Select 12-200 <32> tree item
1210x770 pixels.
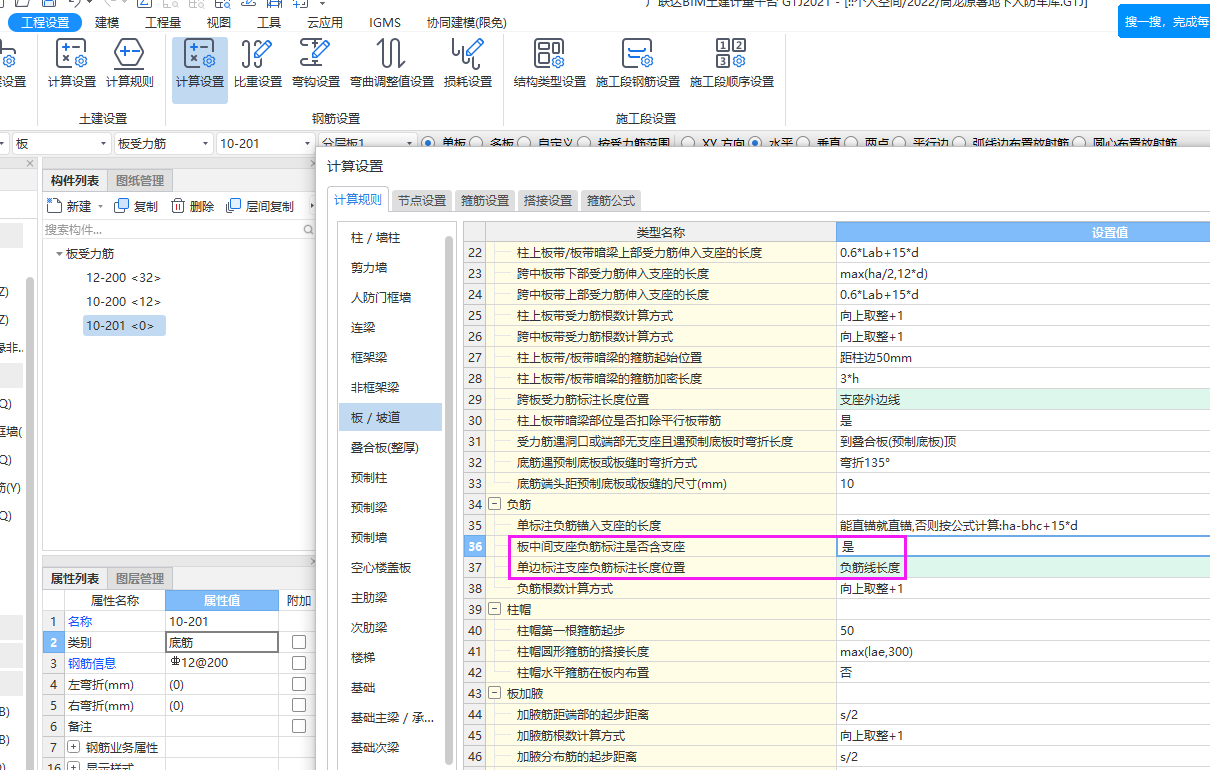pyautogui.click(x=123, y=278)
